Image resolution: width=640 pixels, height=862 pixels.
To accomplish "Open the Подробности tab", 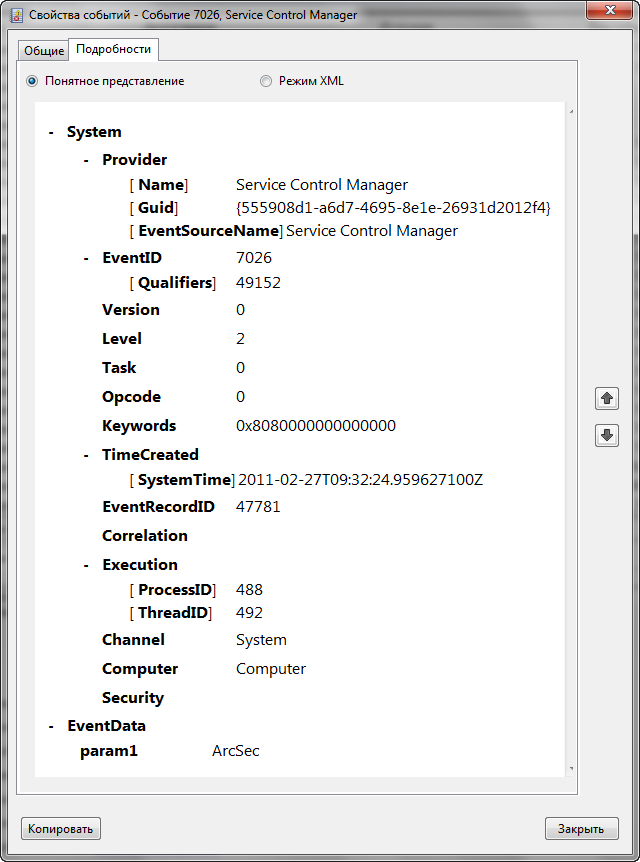I will click(113, 49).
